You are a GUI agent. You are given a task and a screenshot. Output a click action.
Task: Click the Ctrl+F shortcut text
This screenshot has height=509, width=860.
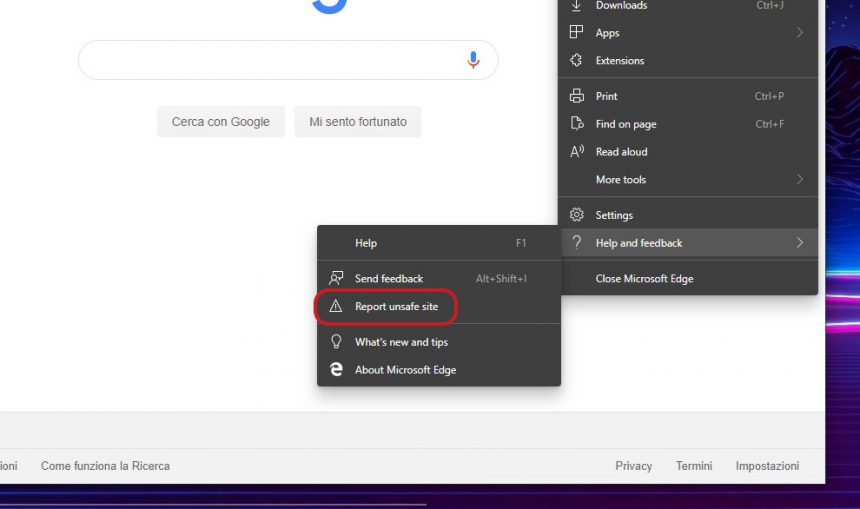pyautogui.click(x=770, y=124)
